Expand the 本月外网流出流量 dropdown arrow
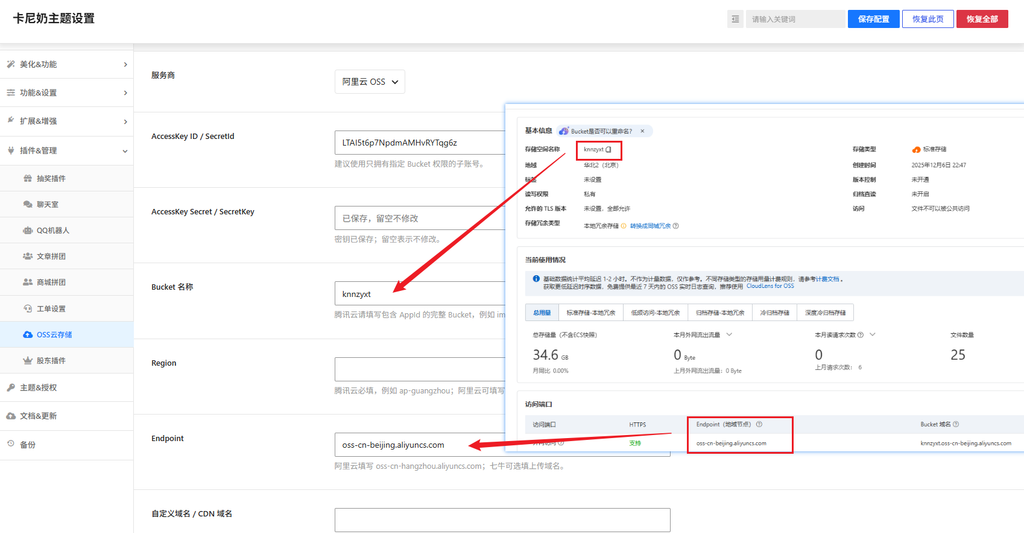The height and width of the screenshot is (533, 1024). pos(729,334)
